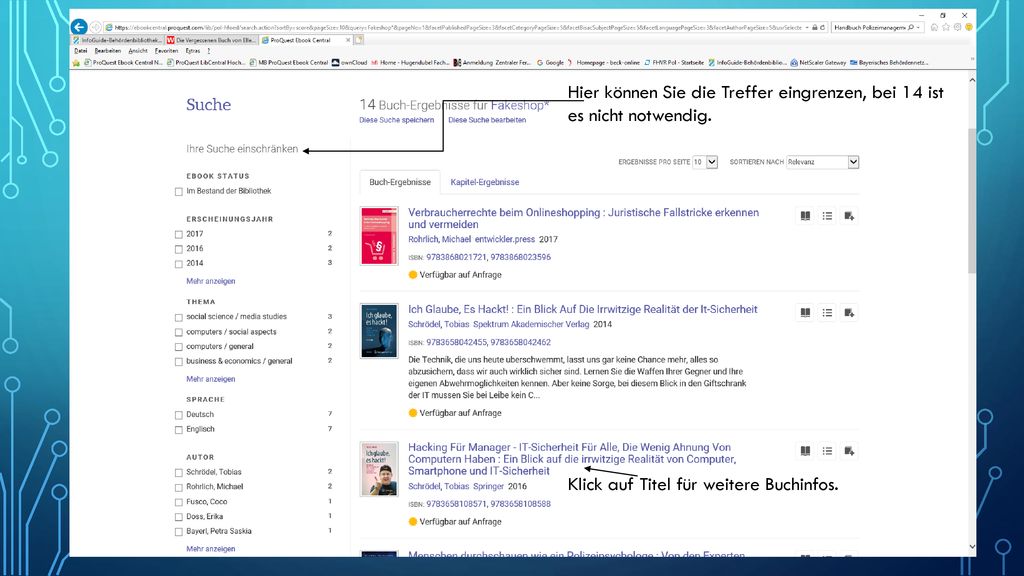Click author link 'Rohrlich, Michael' in first result
1024x576 pixels.
pyautogui.click(x=439, y=240)
